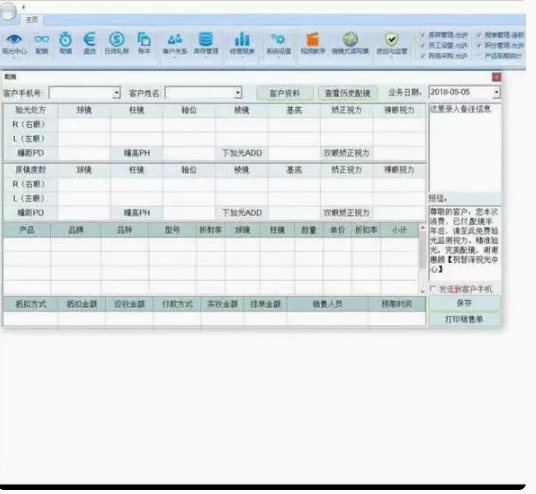Click the 保存 save button
Viewport: 536px width, 494px height.
(x=464, y=303)
